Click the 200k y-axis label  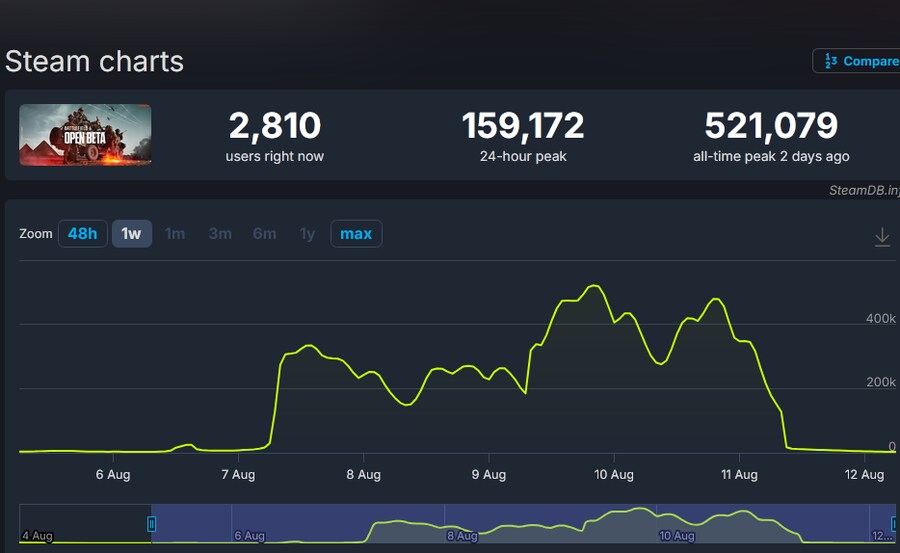pyautogui.click(x=880, y=382)
